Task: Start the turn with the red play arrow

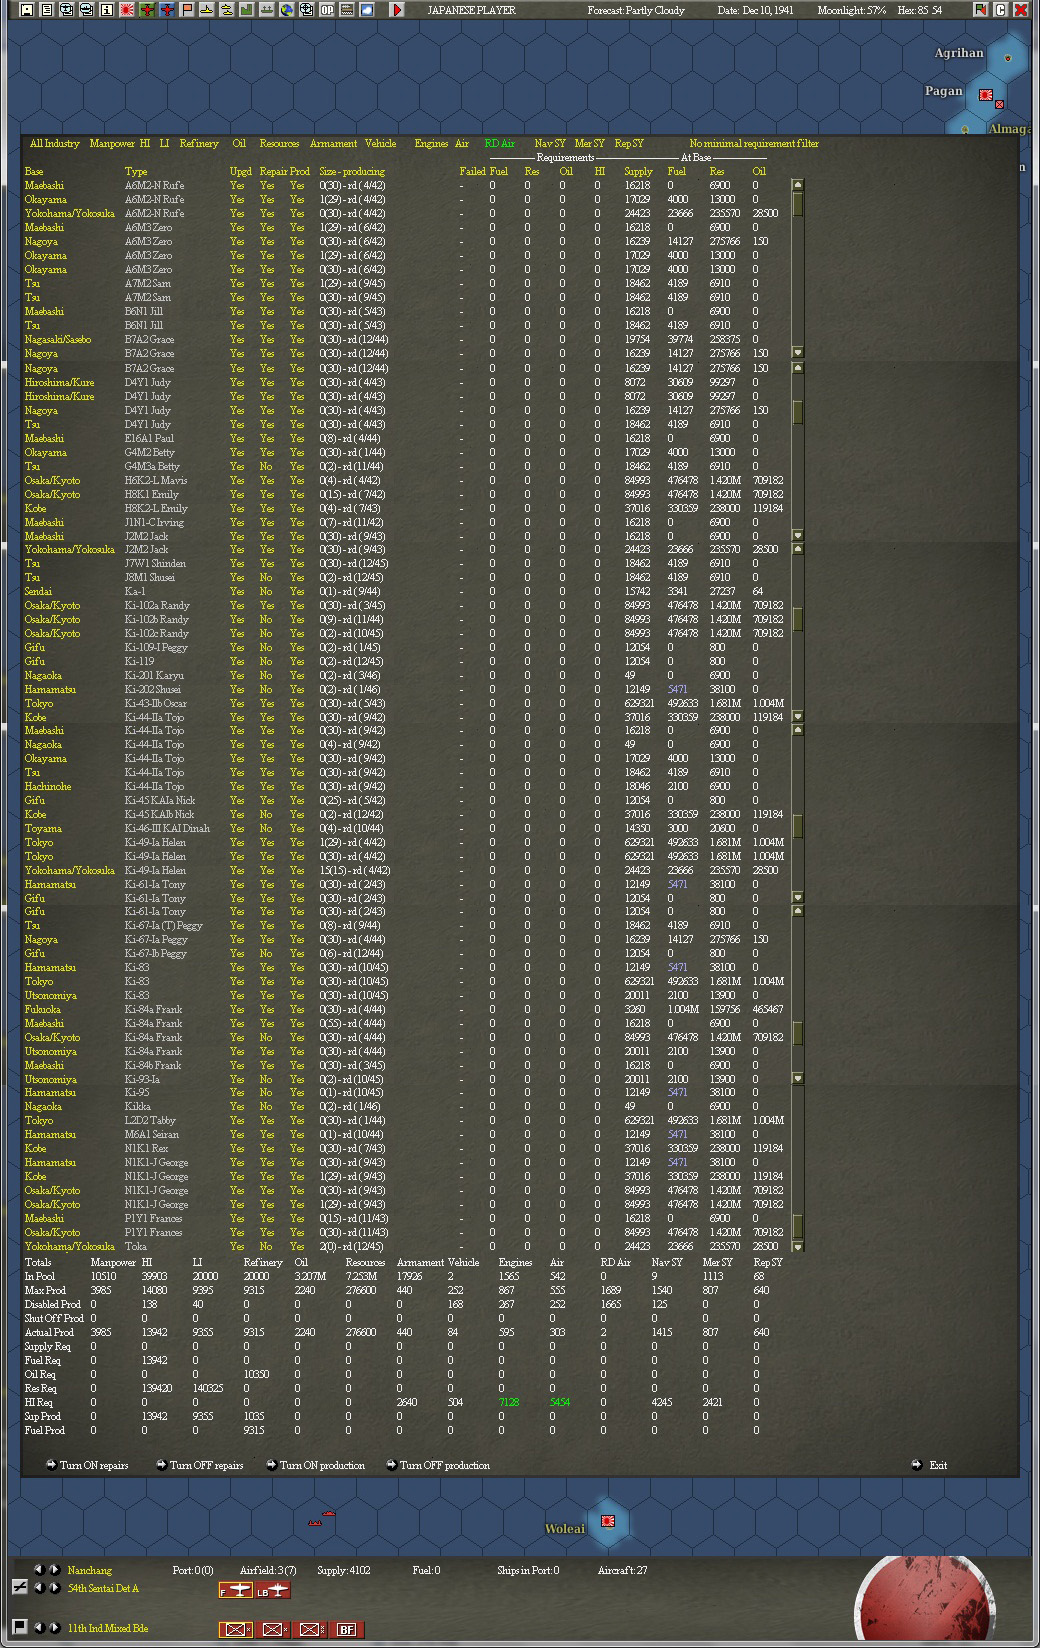Action: [x=397, y=10]
